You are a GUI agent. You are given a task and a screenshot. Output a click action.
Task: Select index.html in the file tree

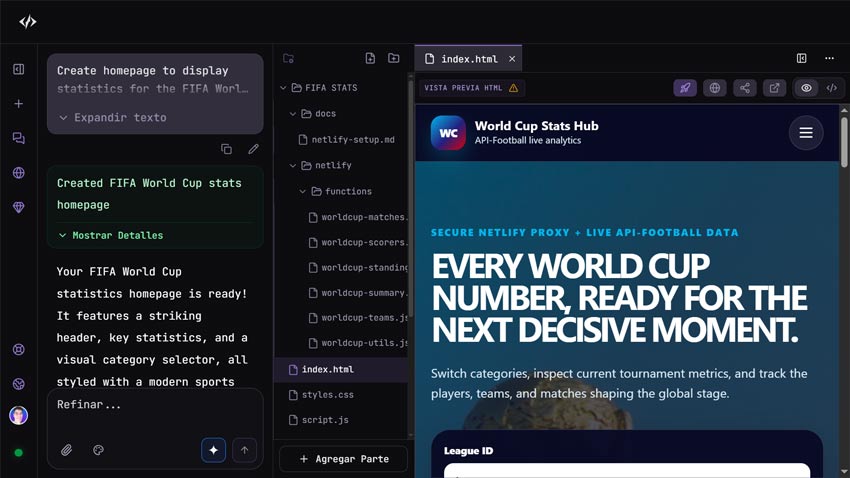click(x=342, y=370)
